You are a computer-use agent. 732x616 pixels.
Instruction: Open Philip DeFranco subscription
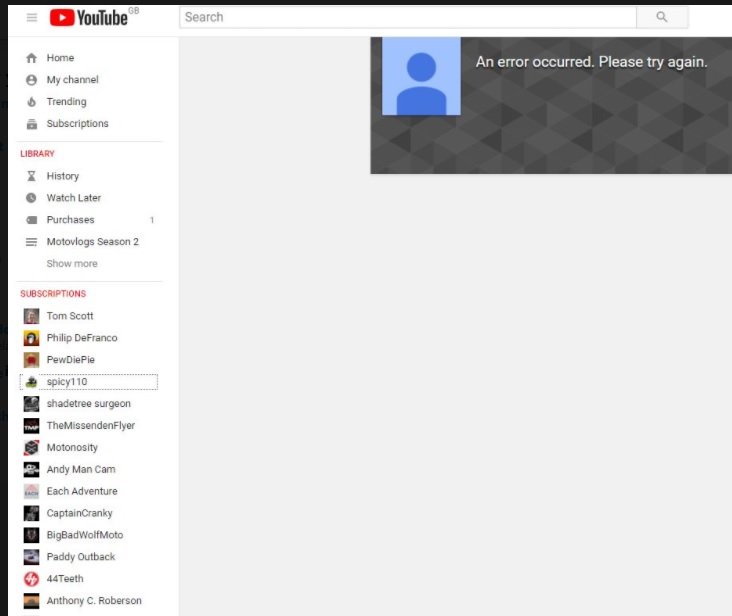click(x=82, y=338)
